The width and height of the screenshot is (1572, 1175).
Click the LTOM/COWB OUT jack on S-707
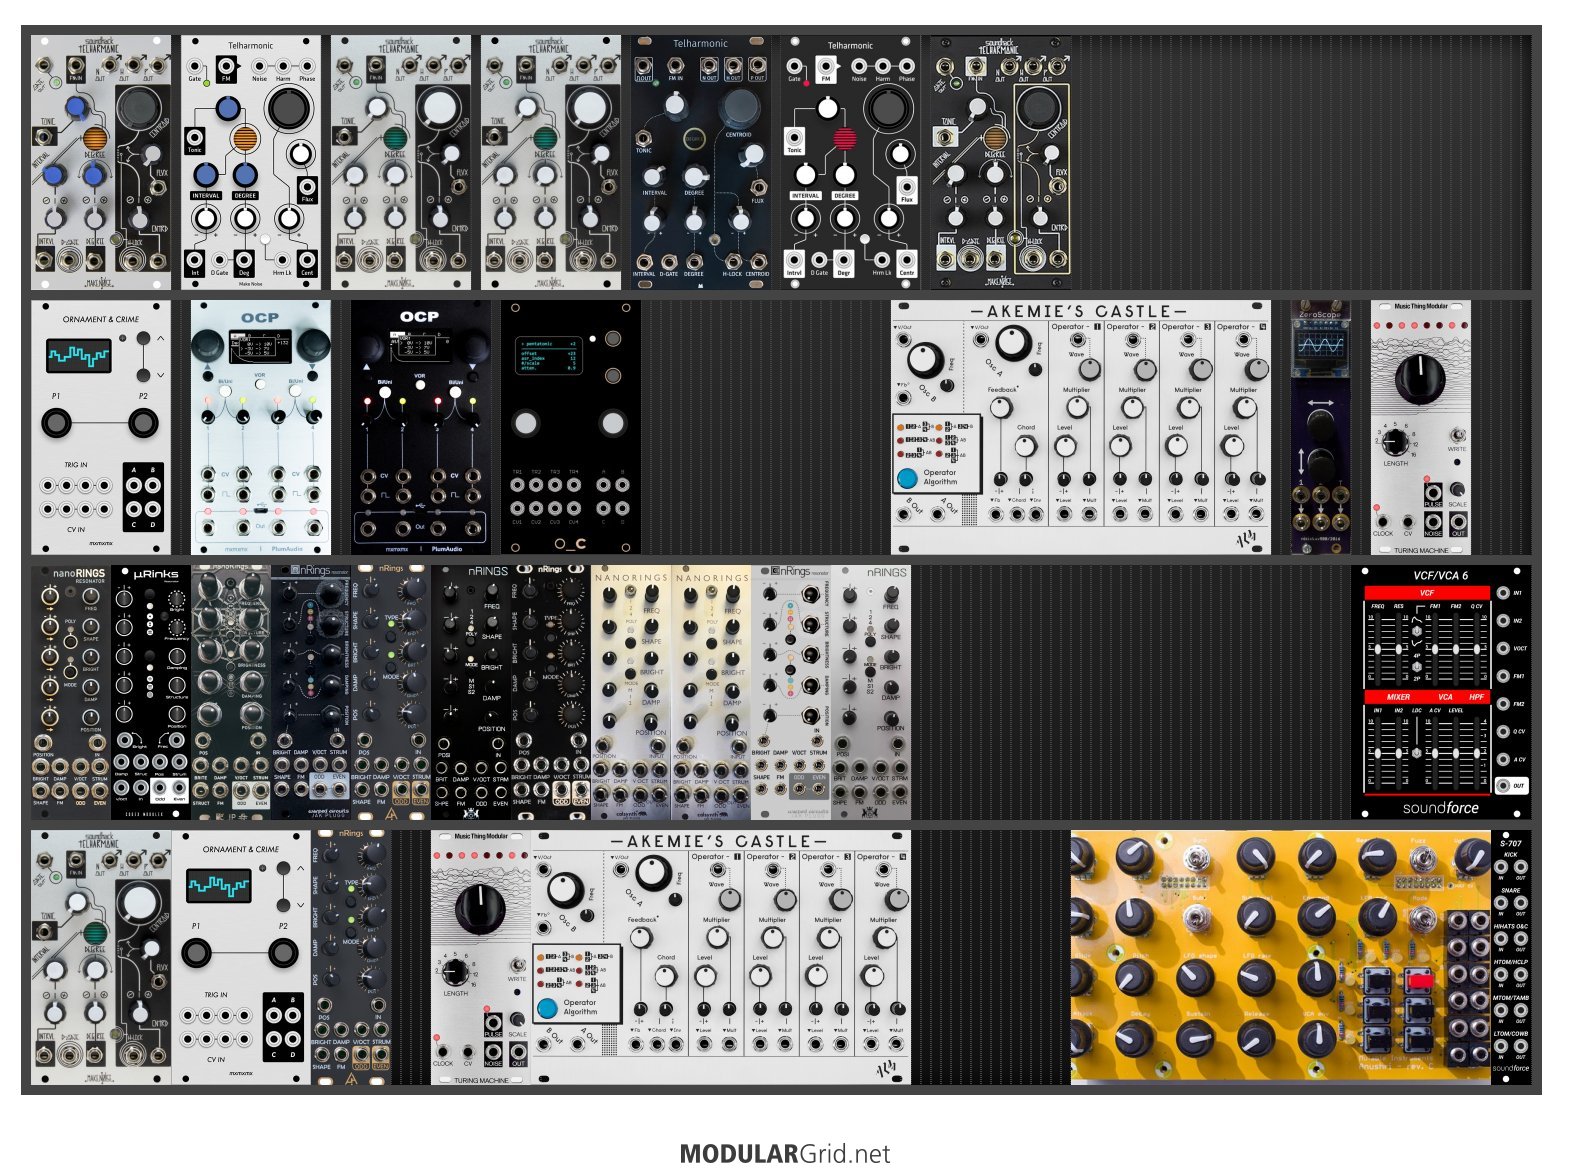click(1520, 1047)
